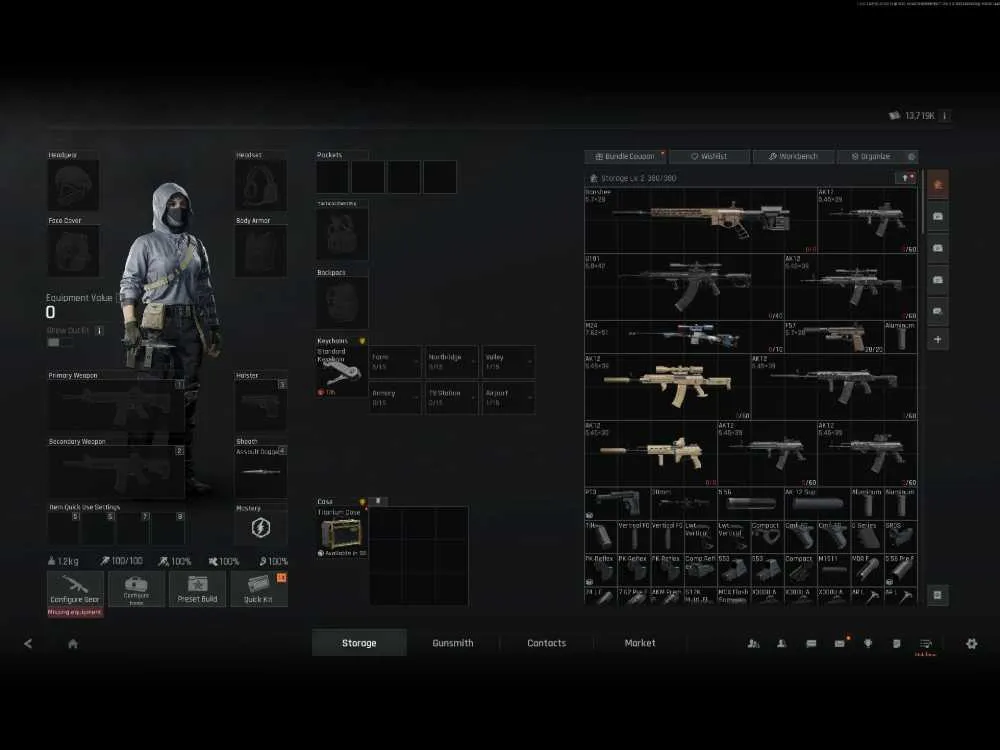
Task: Open the Workbench
Action: pyautogui.click(x=793, y=156)
